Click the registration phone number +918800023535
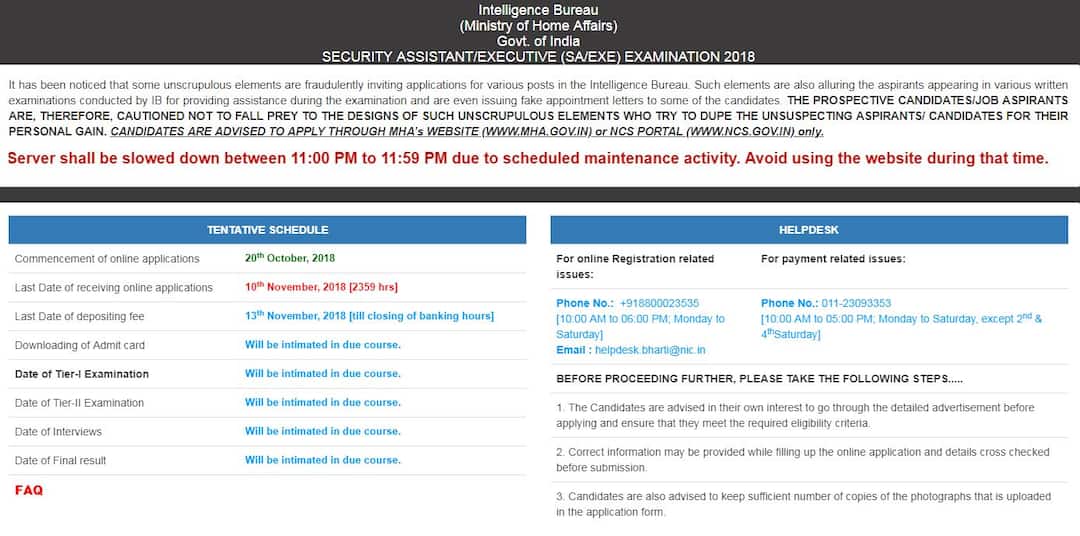This screenshot has width=1080, height=536. 659,303
